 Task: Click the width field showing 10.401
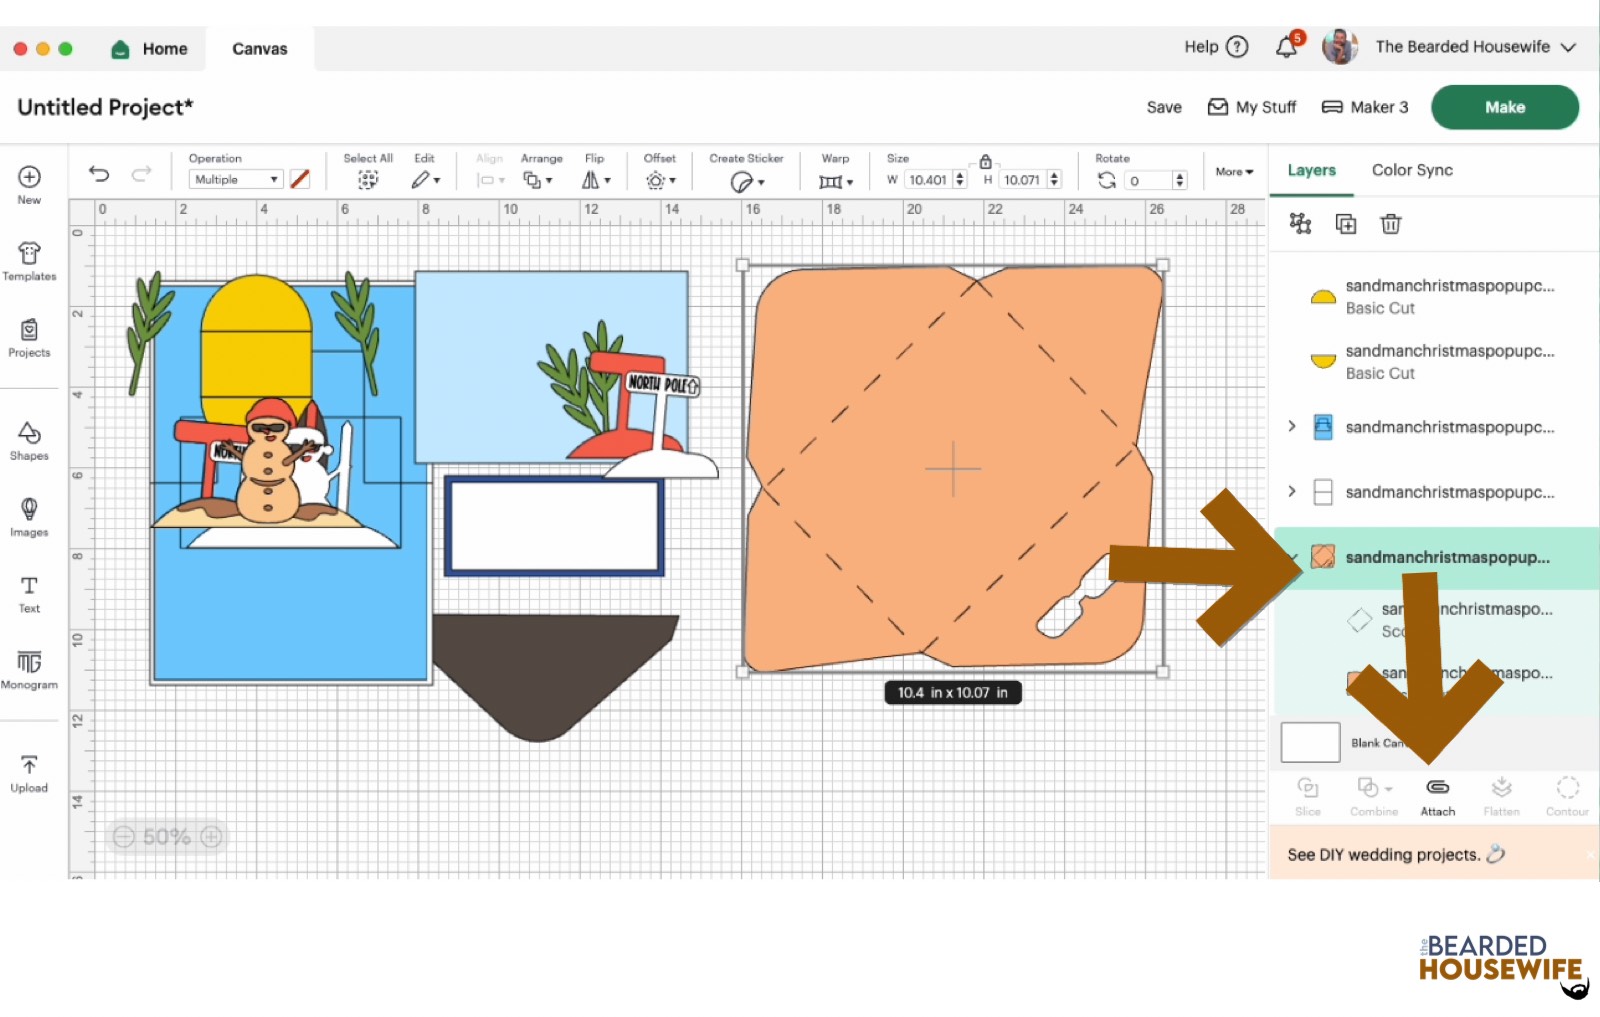[928, 180]
